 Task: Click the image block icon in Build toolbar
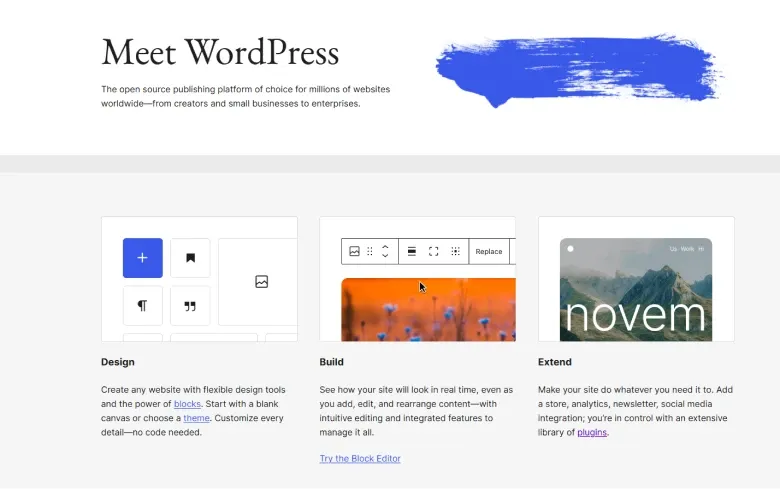coord(354,251)
